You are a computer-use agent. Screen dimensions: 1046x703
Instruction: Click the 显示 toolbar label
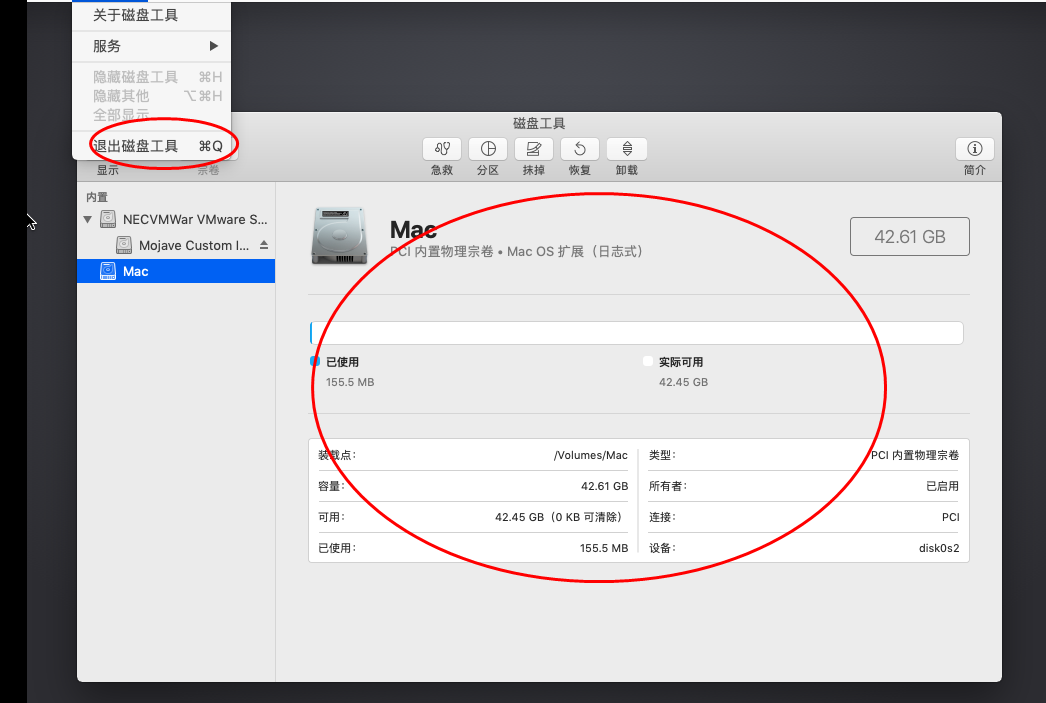(108, 170)
